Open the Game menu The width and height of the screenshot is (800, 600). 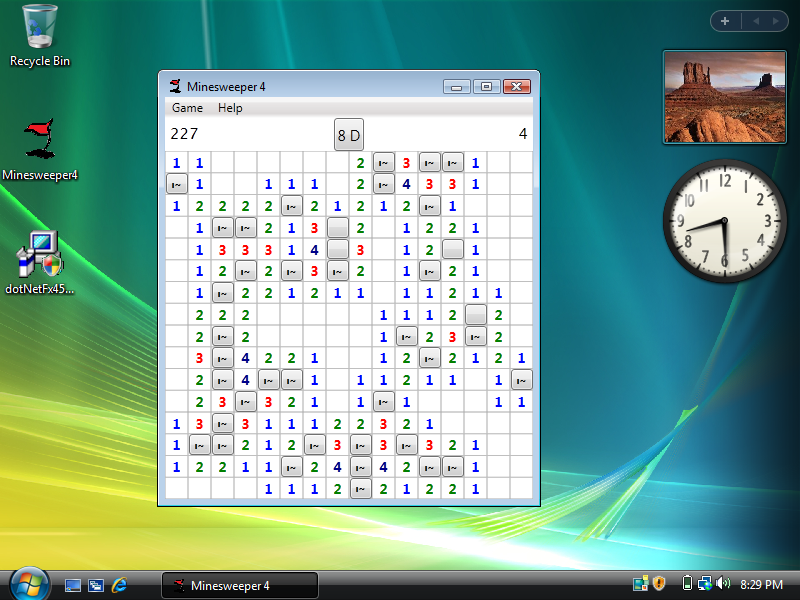point(187,108)
